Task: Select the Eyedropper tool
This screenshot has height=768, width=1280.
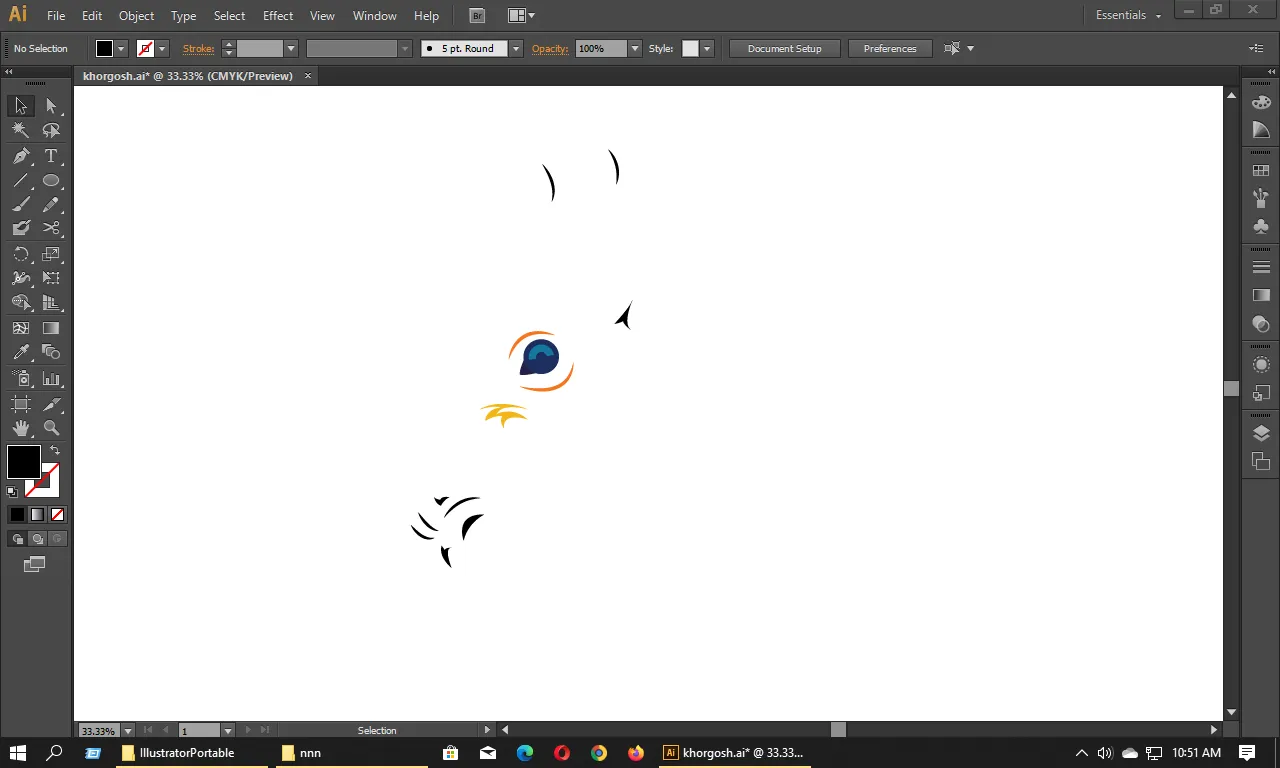Action: pyautogui.click(x=21, y=352)
